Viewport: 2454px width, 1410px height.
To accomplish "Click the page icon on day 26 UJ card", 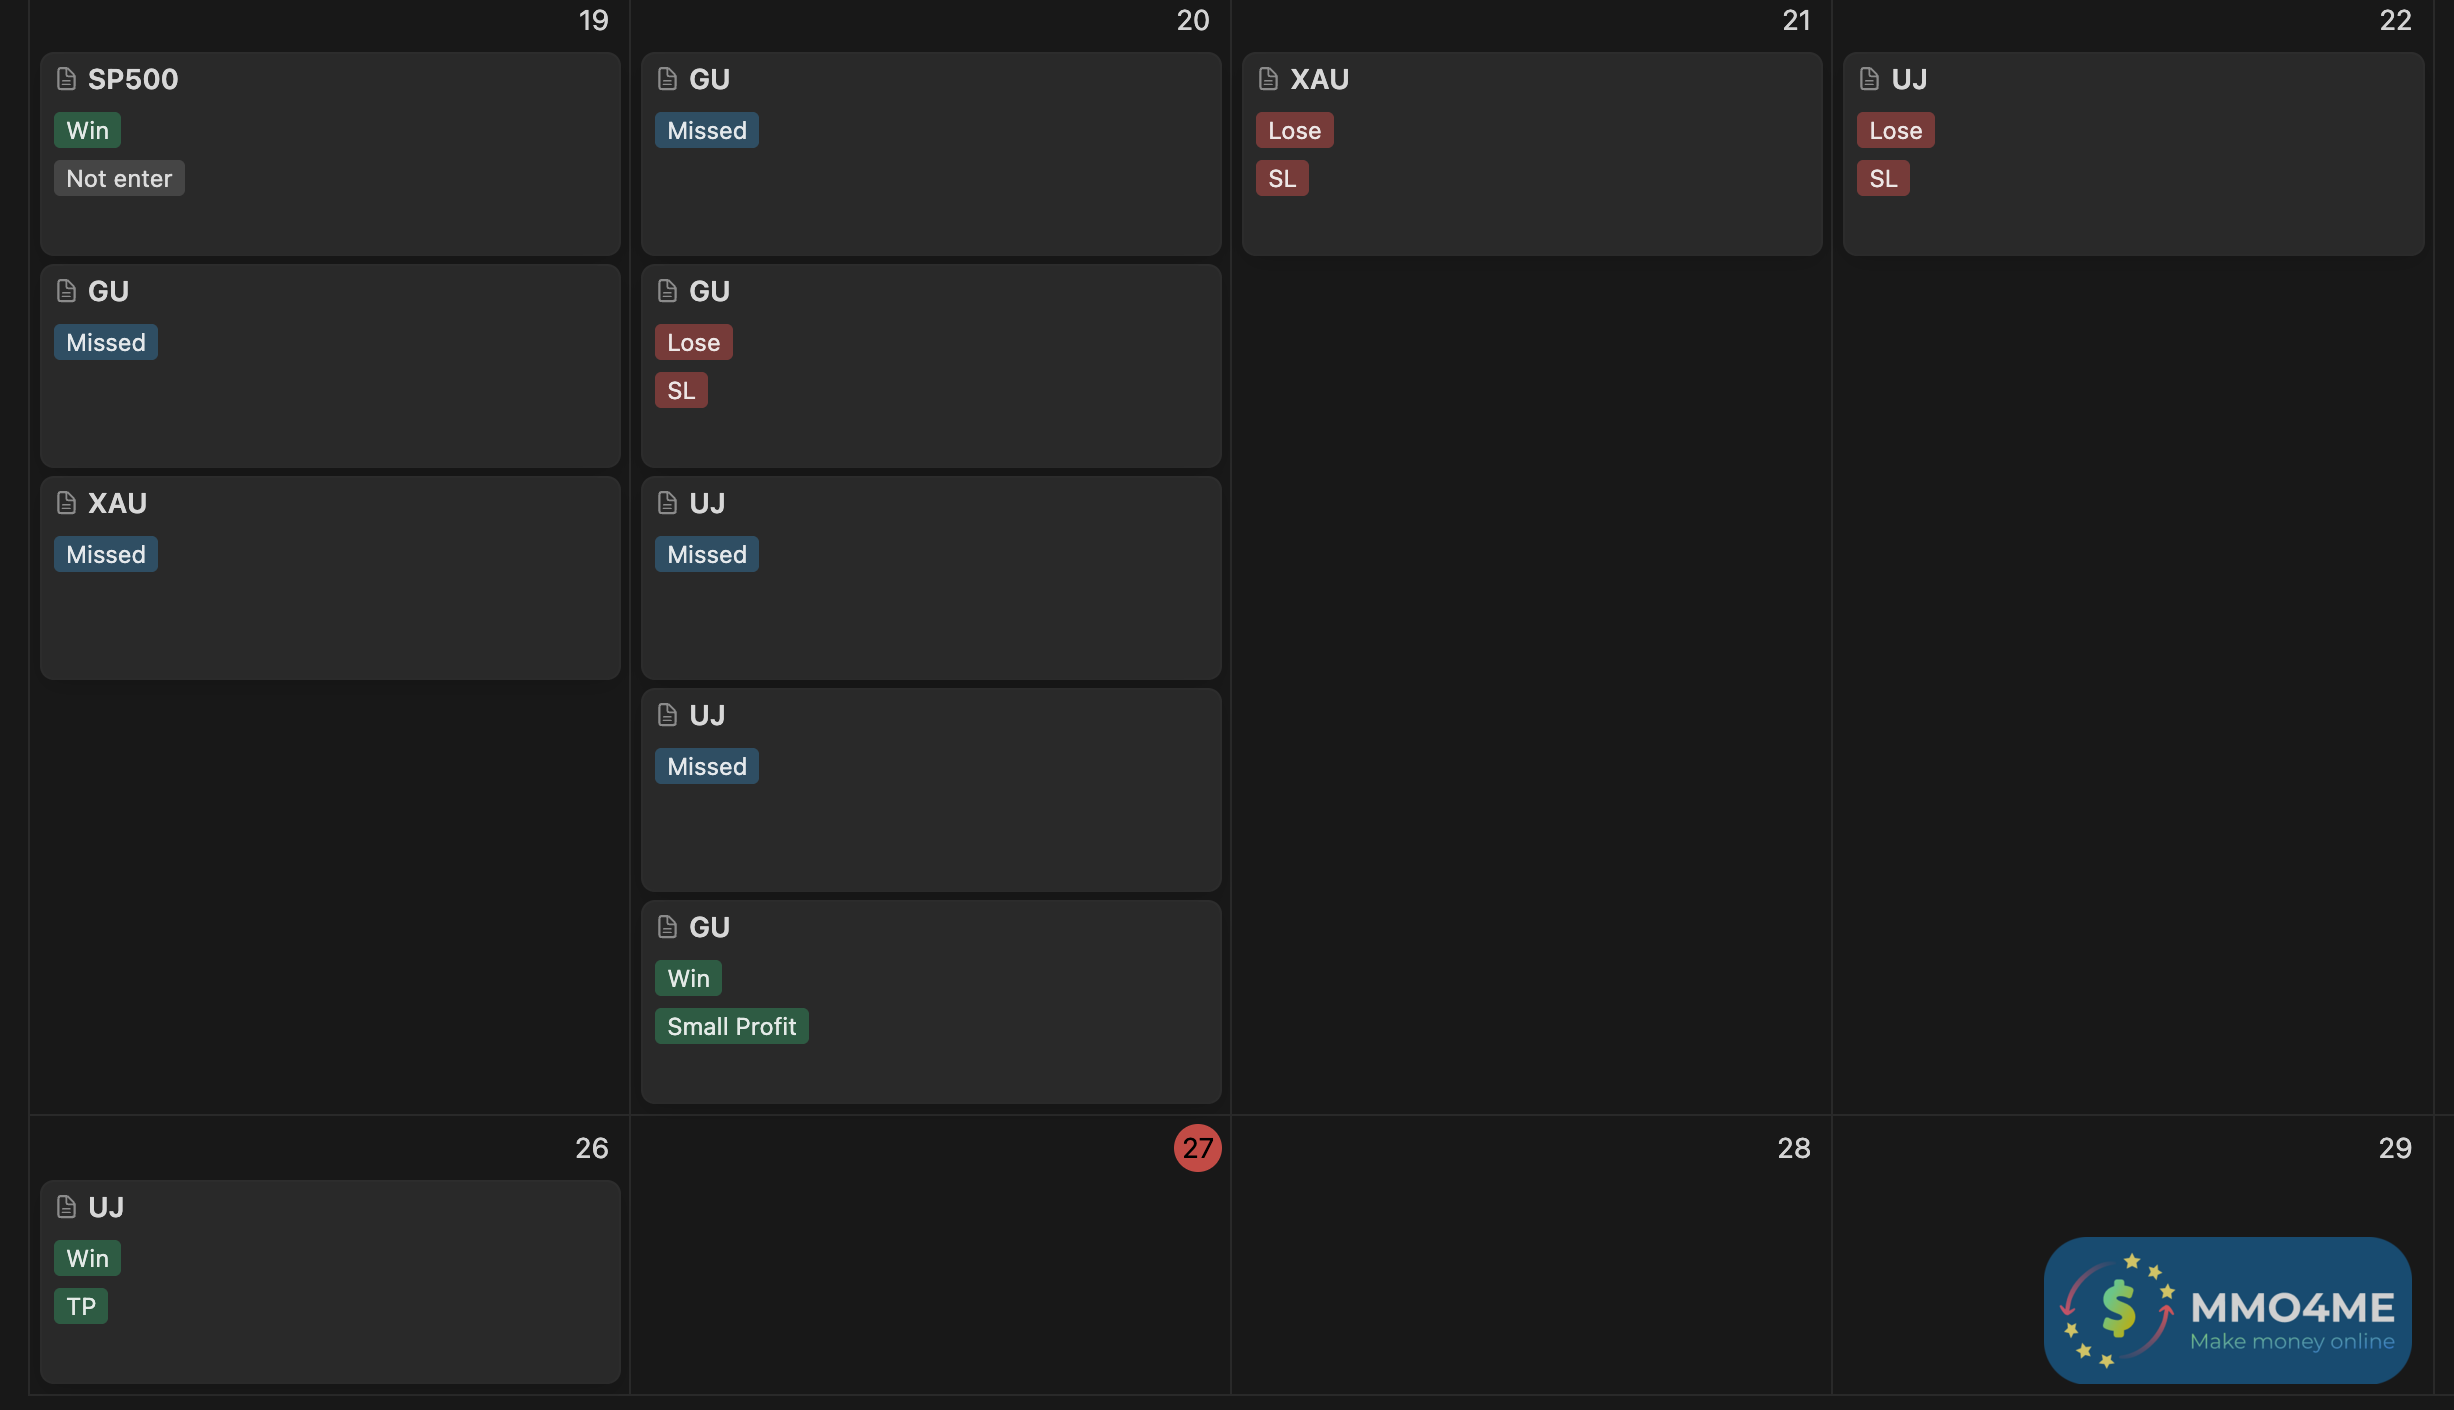I will (67, 1207).
